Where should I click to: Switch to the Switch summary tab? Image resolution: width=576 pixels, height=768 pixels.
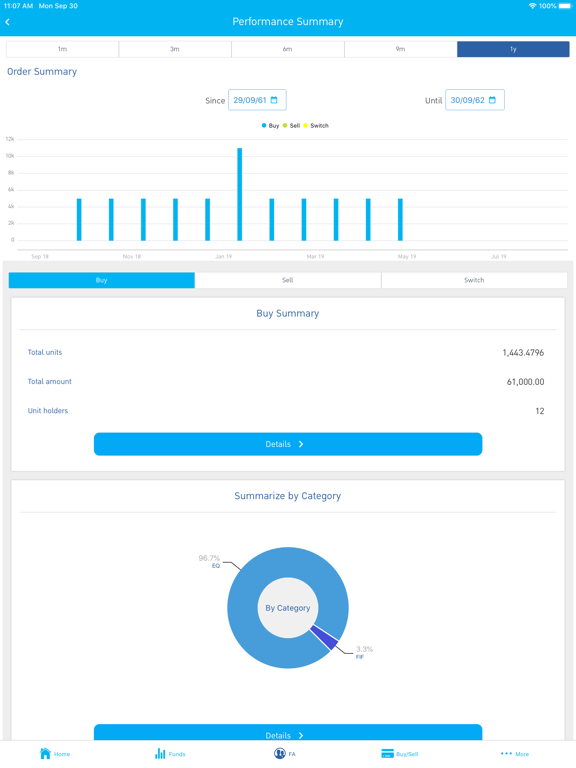coord(474,280)
